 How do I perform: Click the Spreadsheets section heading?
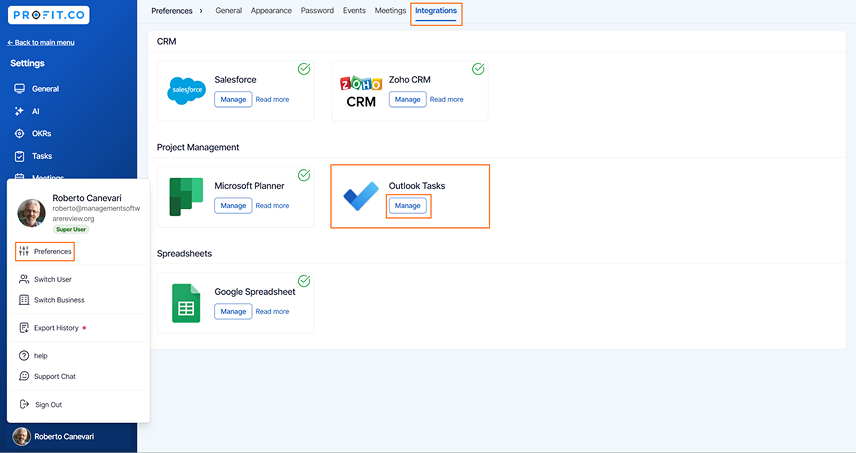[184, 254]
